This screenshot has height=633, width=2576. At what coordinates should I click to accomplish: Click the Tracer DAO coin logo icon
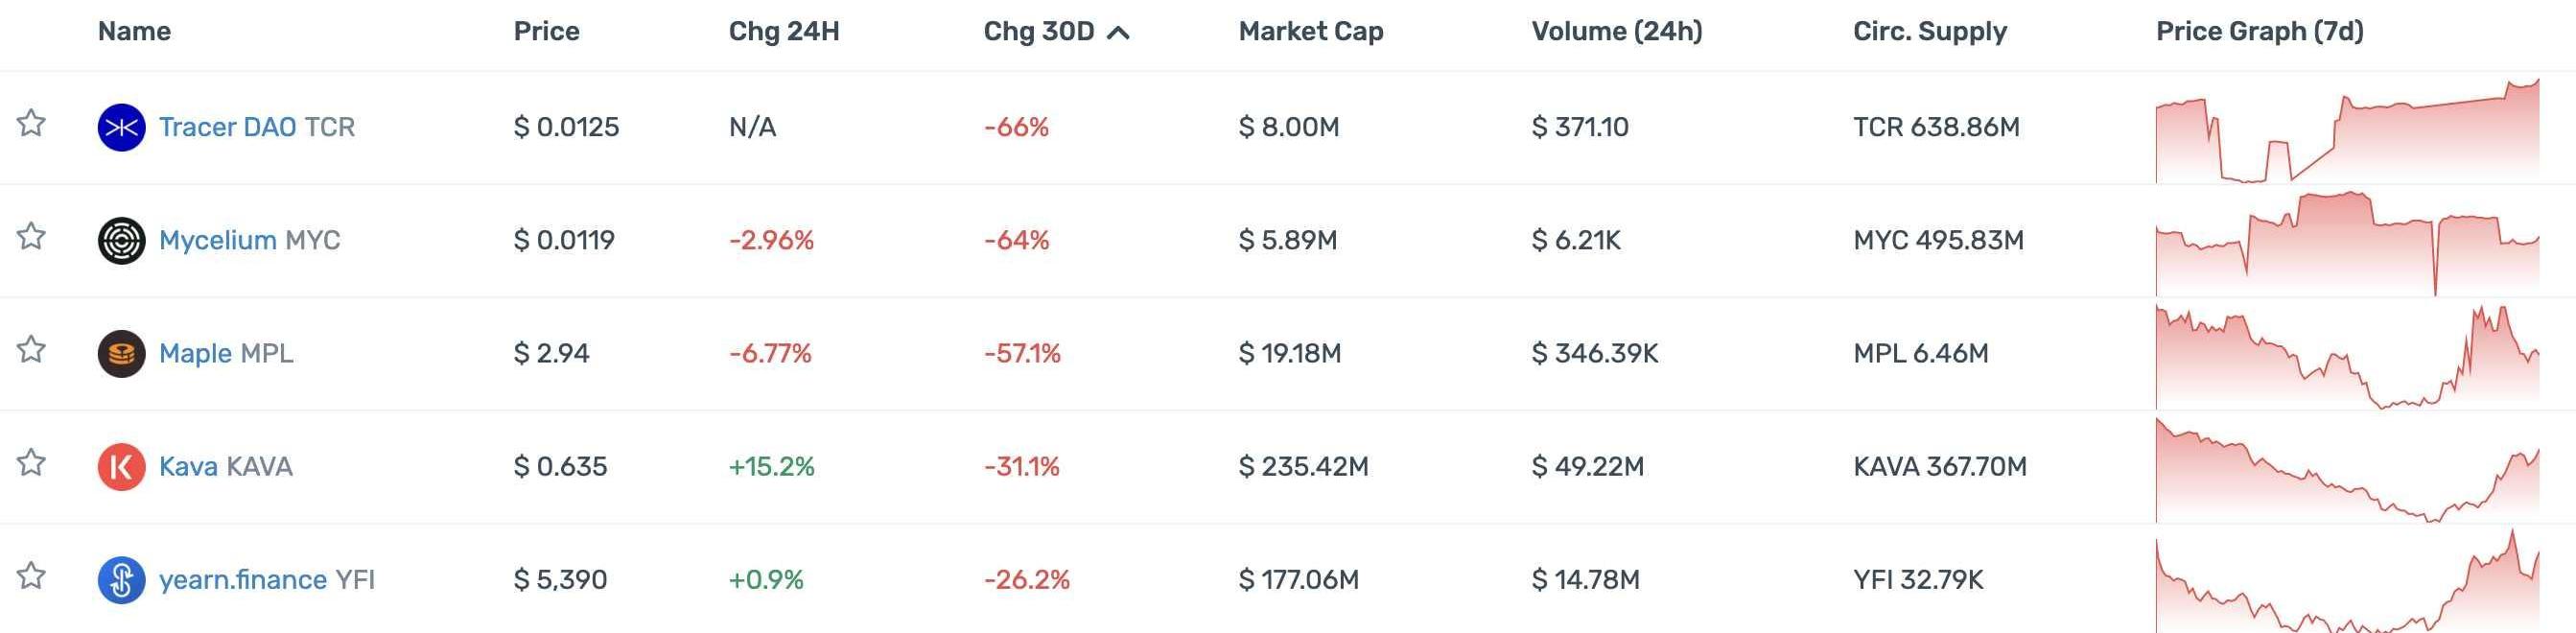click(x=121, y=127)
